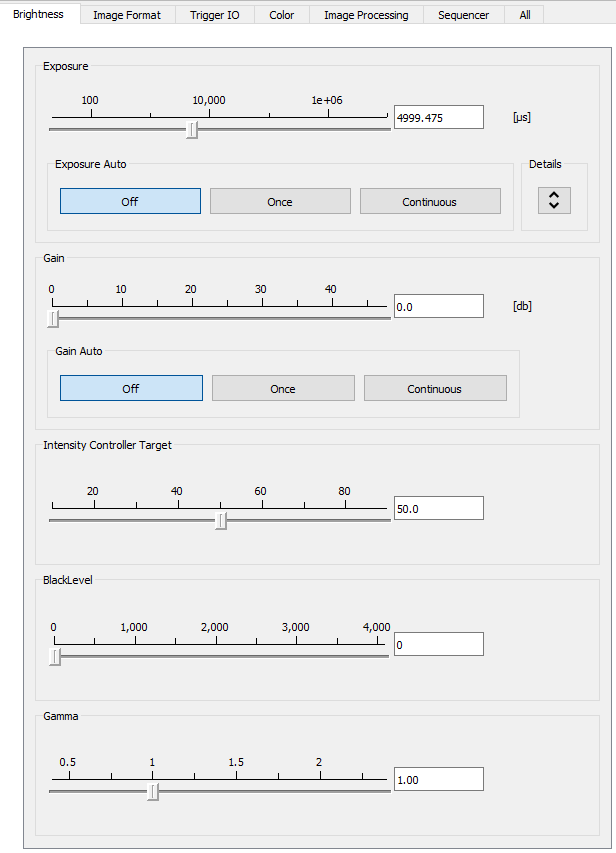Show the All settings tab
The width and height of the screenshot is (616, 853).
click(x=524, y=15)
